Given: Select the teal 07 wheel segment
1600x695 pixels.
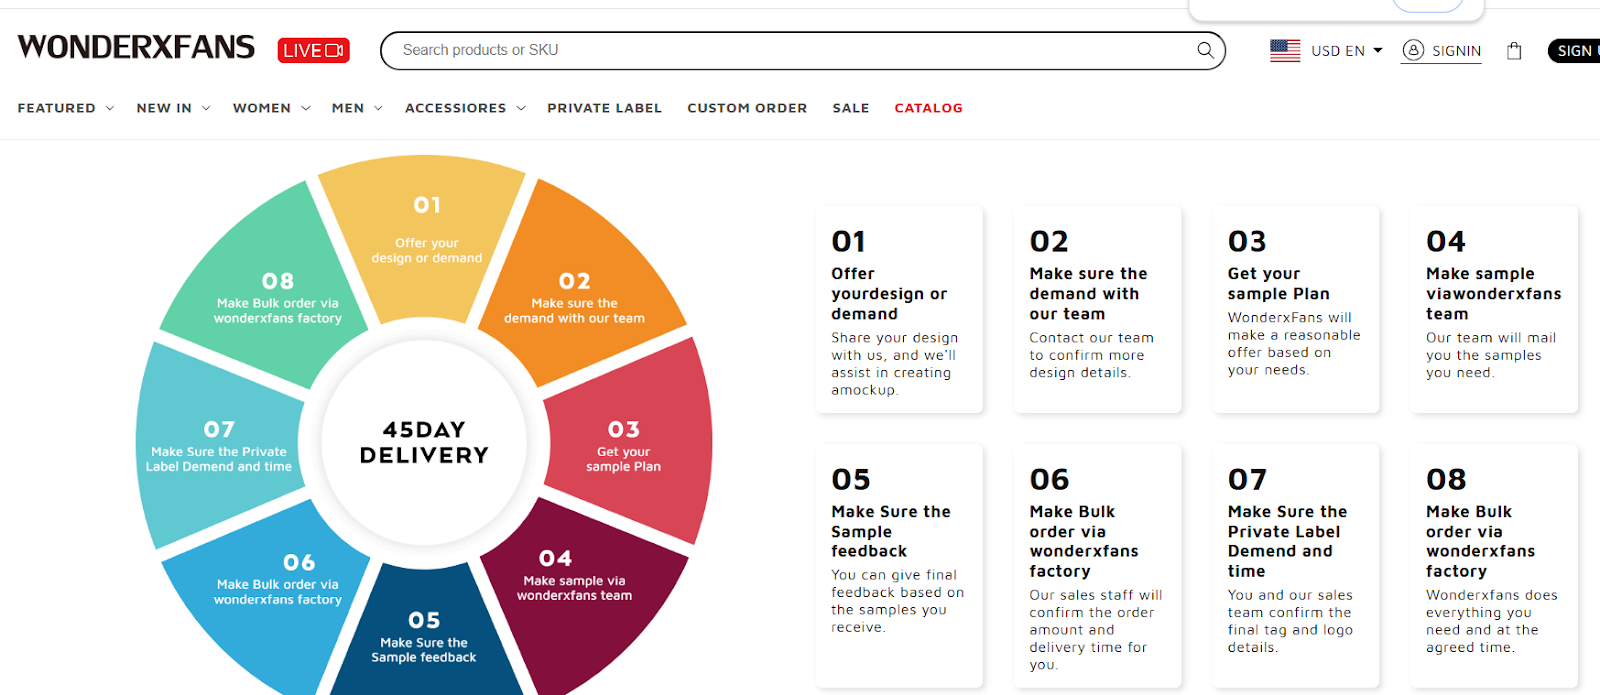Looking at the screenshot, I should [x=220, y=447].
